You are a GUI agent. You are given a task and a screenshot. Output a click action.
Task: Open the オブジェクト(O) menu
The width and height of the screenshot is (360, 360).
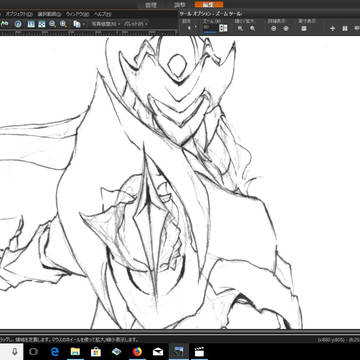click(18, 14)
